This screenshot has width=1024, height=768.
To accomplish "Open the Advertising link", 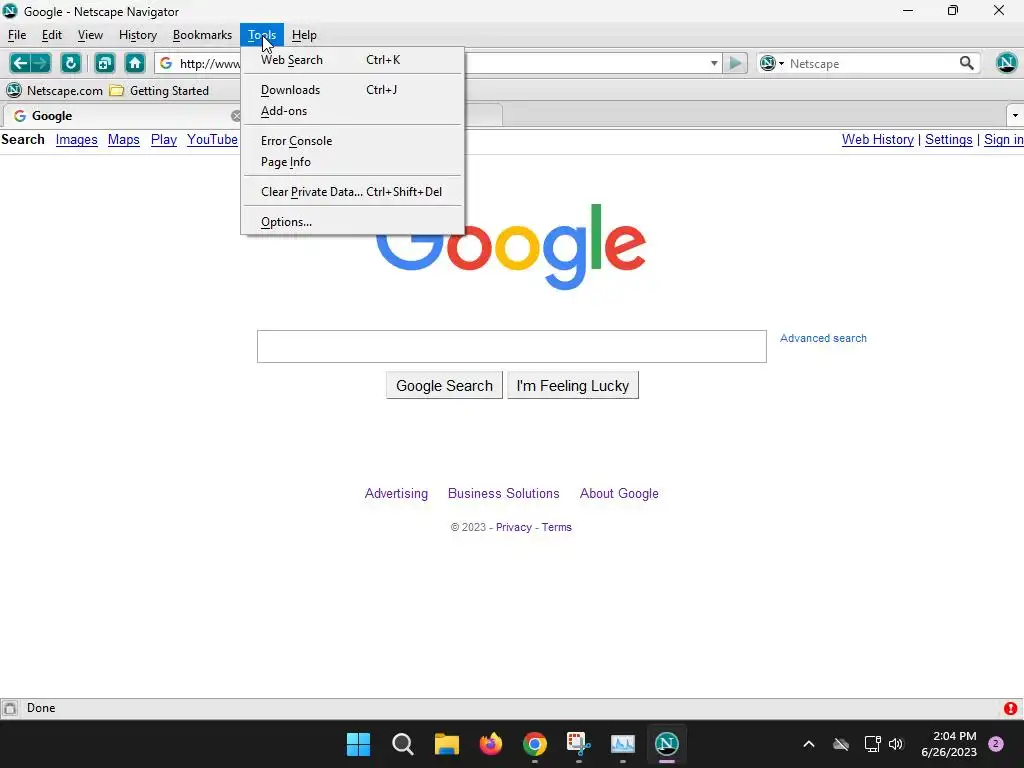I will click(396, 494).
